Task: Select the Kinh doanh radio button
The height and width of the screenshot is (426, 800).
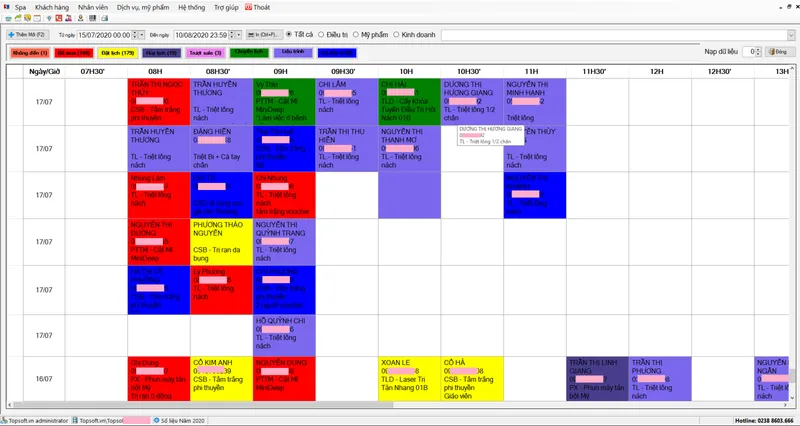Action: coord(396,35)
